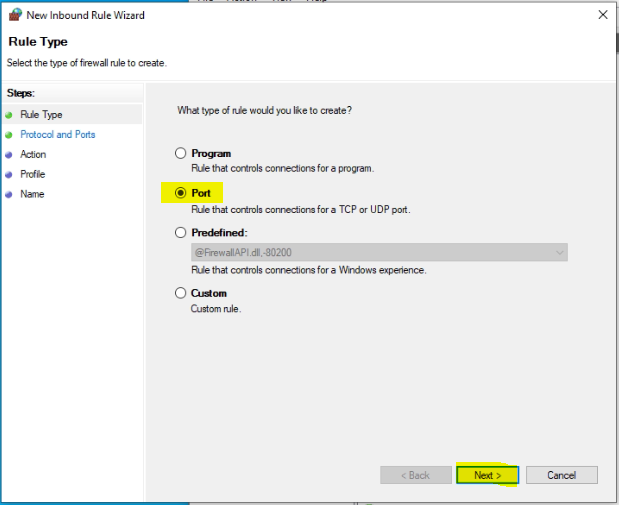Close the New Inbound Rule Wizard
The width and height of the screenshot is (619, 505).
603,15
